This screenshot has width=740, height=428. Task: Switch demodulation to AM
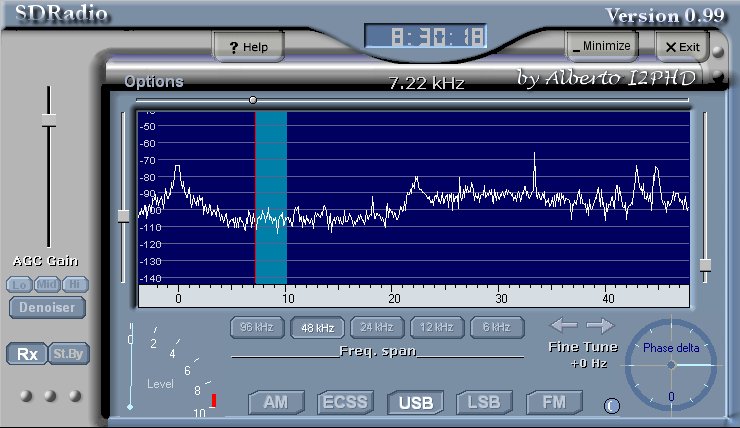point(275,403)
